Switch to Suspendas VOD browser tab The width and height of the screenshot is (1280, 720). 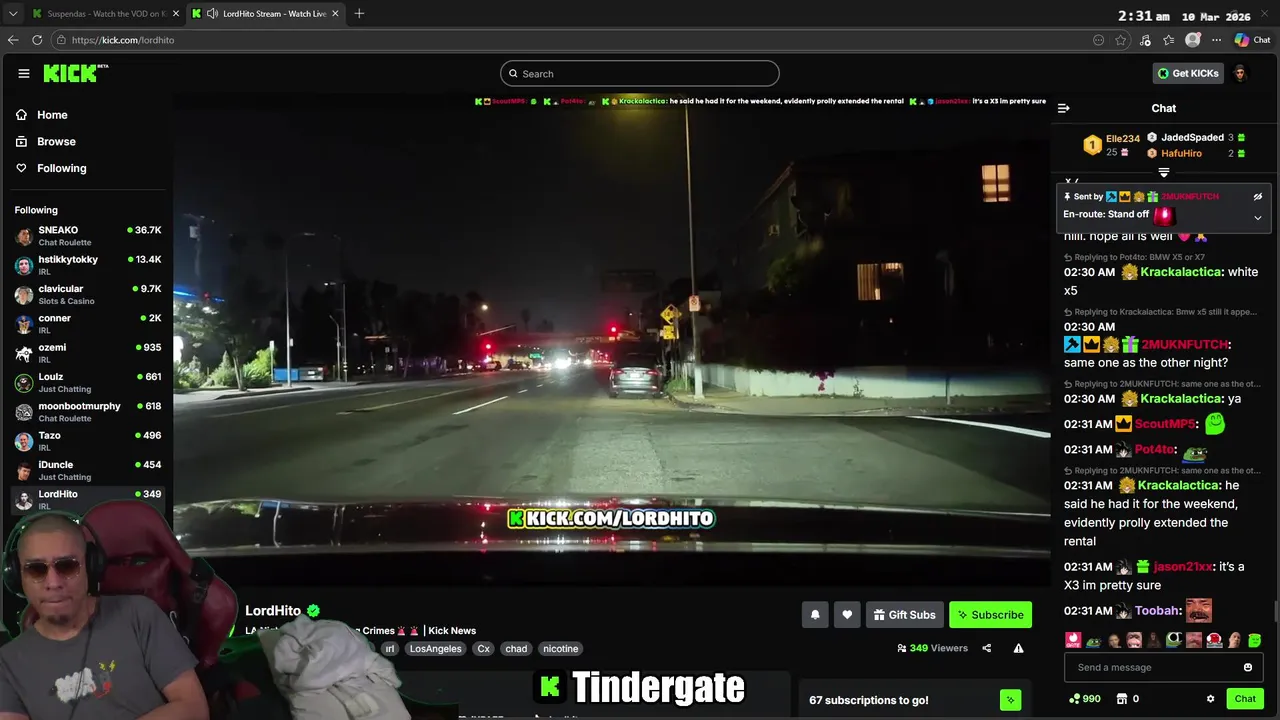pyautogui.click(x=105, y=13)
